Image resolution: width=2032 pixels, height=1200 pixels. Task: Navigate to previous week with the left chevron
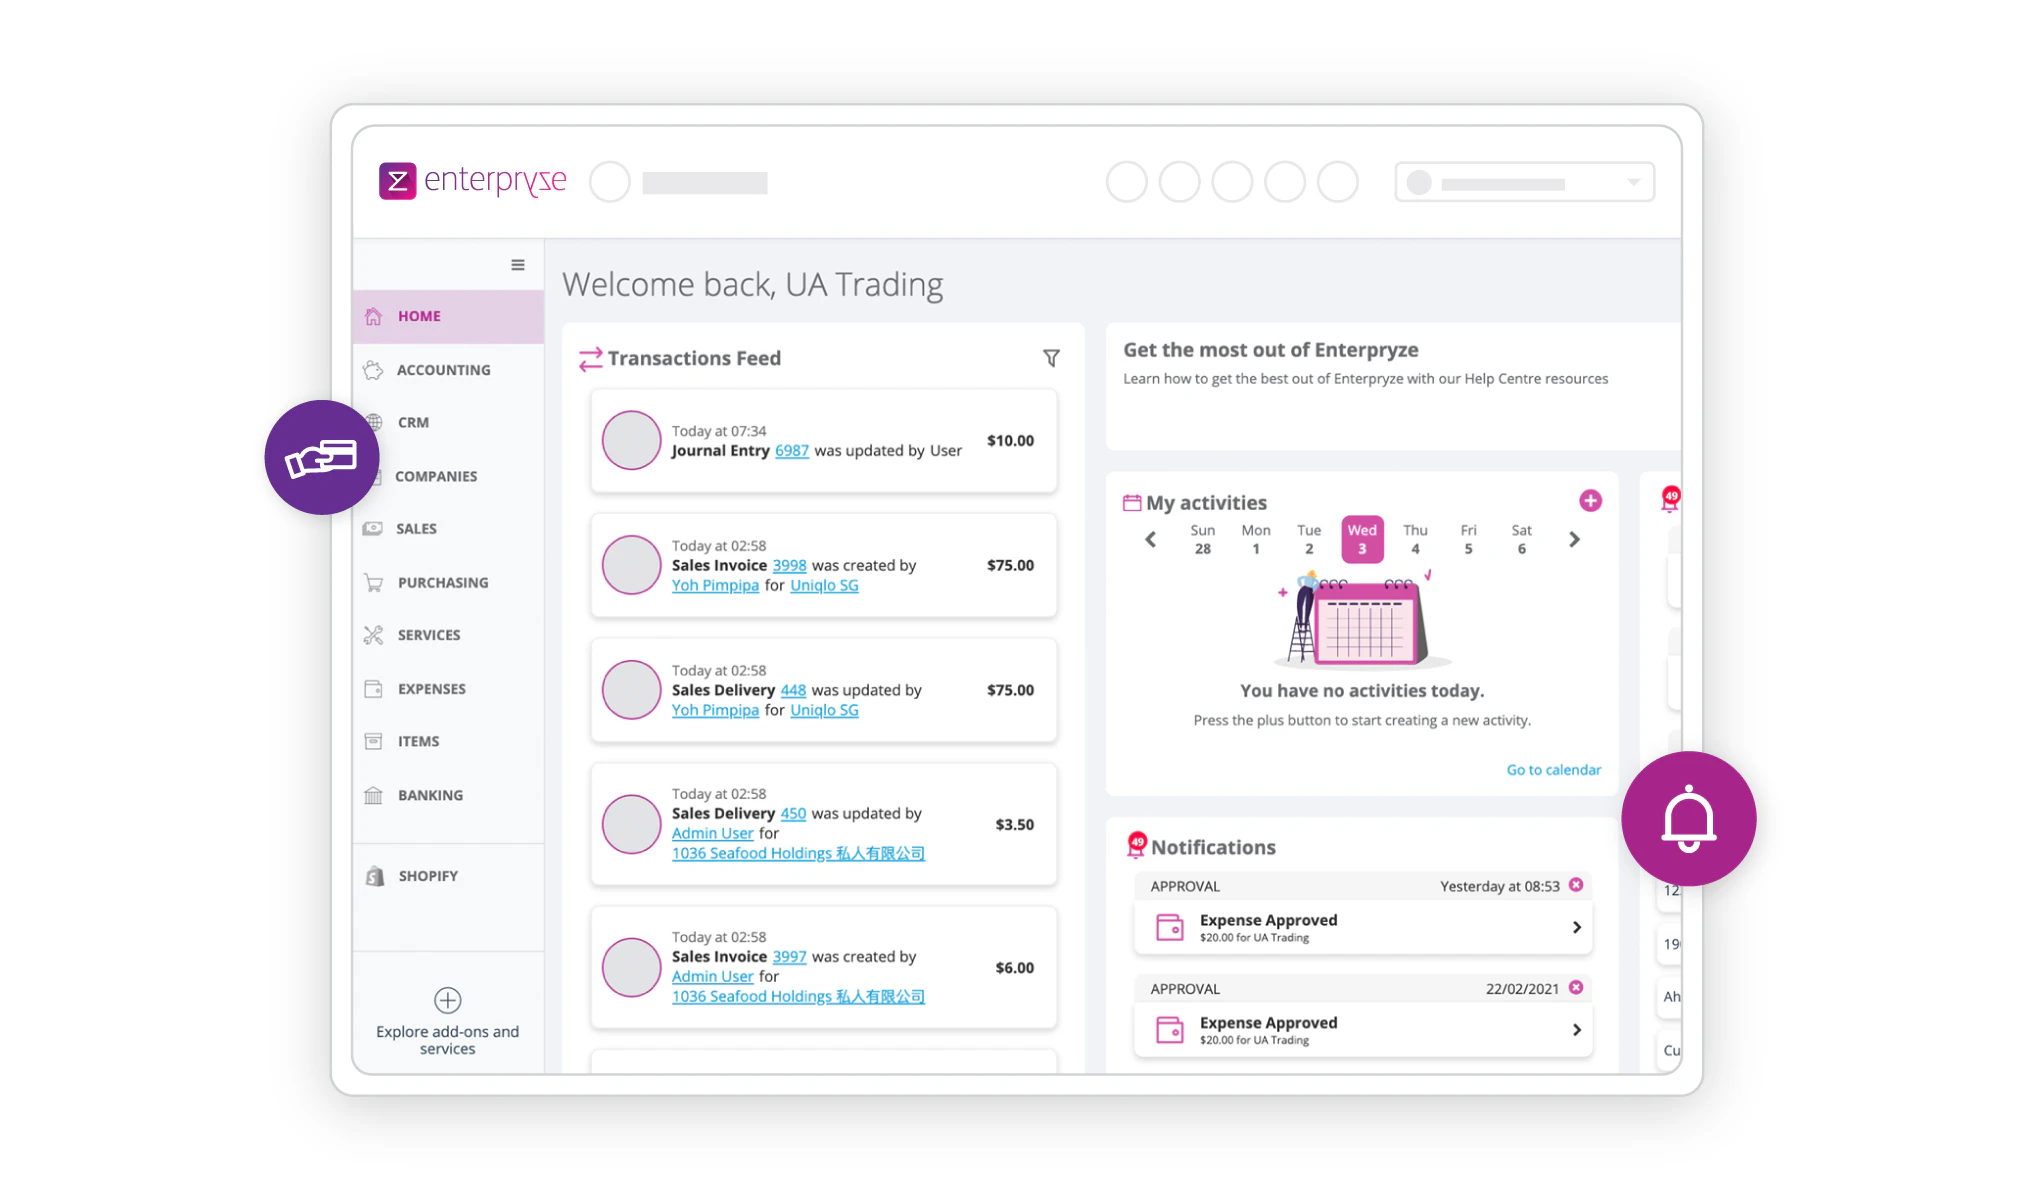pos(1150,539)
